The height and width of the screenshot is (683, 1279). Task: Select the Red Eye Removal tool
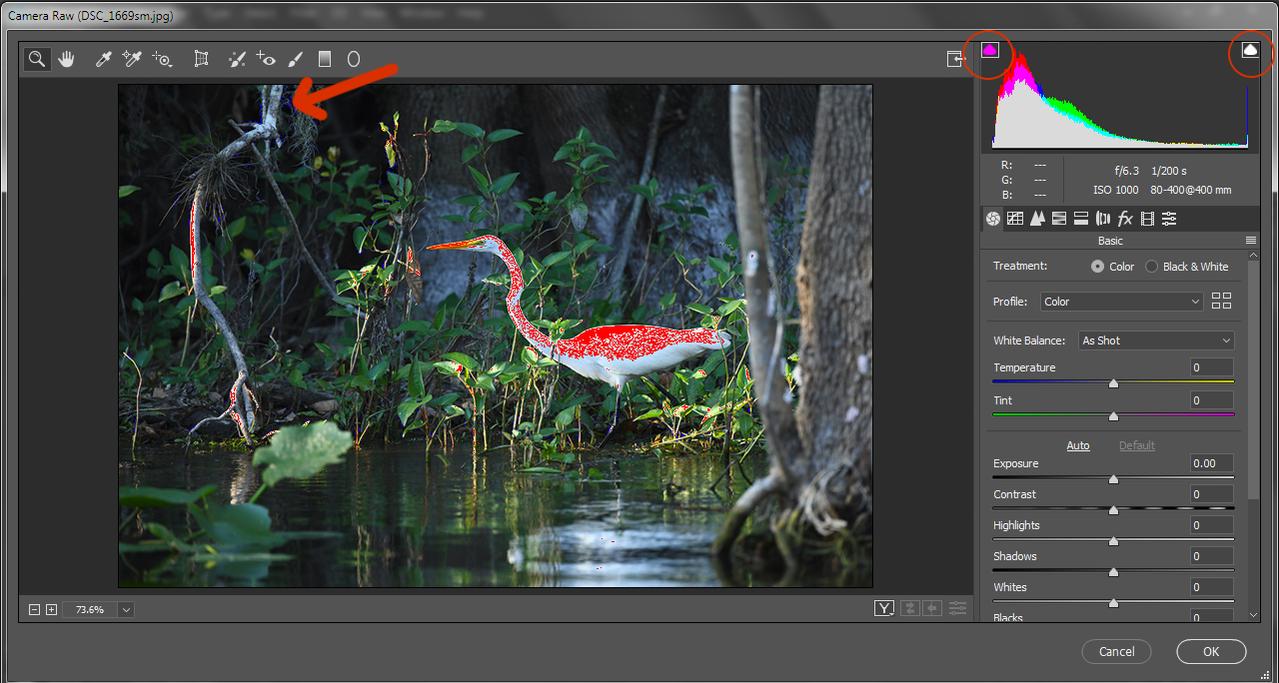266,59
